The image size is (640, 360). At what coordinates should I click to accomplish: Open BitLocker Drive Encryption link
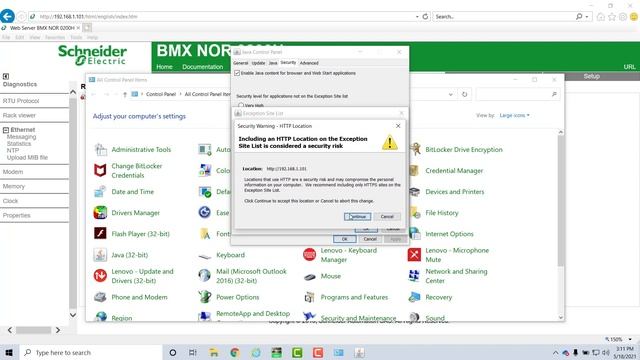(464, 149)
